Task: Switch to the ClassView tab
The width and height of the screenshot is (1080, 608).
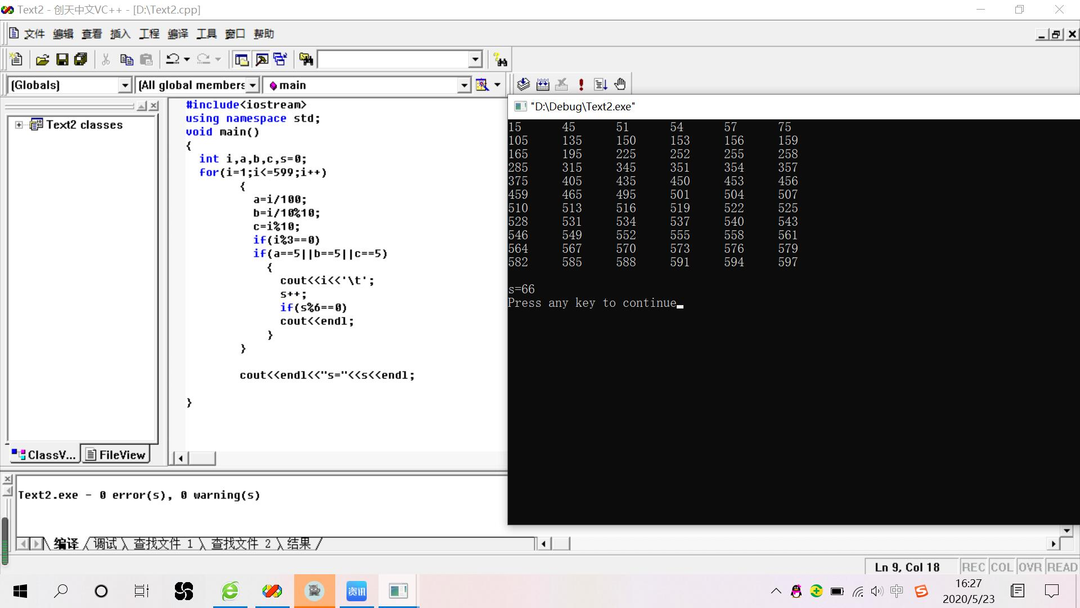Action: (44, 454)
